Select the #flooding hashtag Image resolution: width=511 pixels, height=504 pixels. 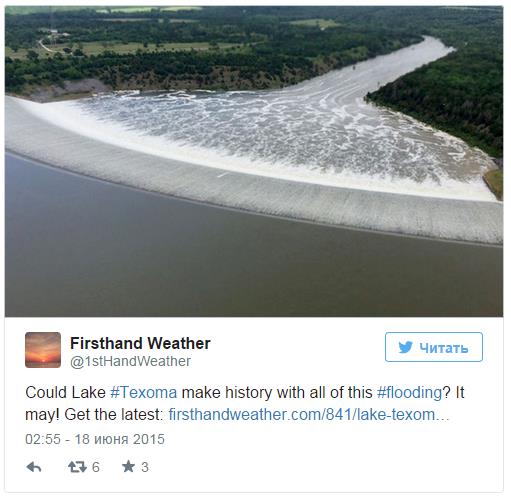pyautogui.click(x=410, y=392)
